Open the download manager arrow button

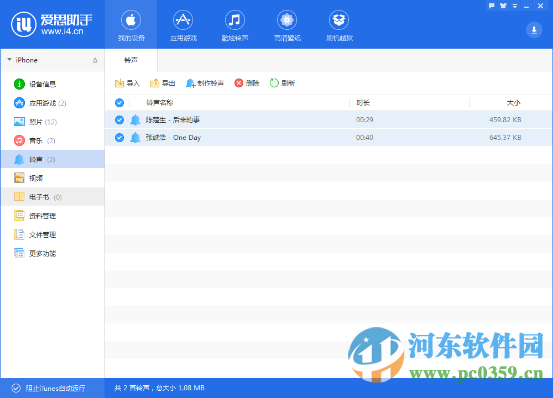(x=534, y=30)
